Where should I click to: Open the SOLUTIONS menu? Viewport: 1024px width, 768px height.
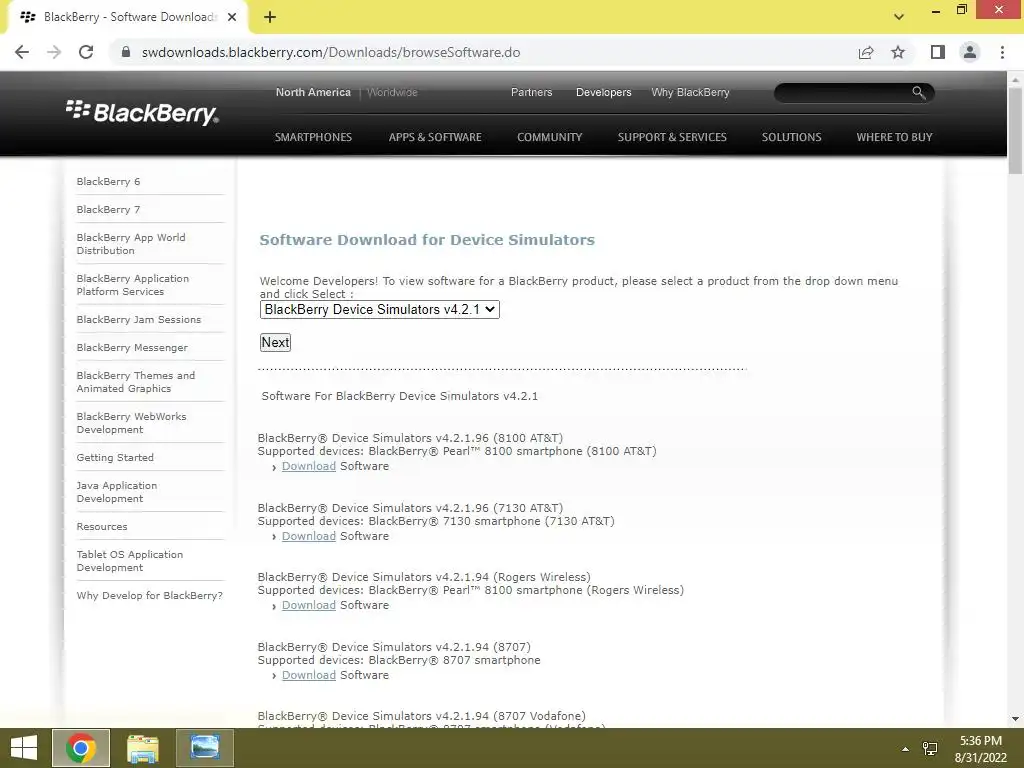792,137
